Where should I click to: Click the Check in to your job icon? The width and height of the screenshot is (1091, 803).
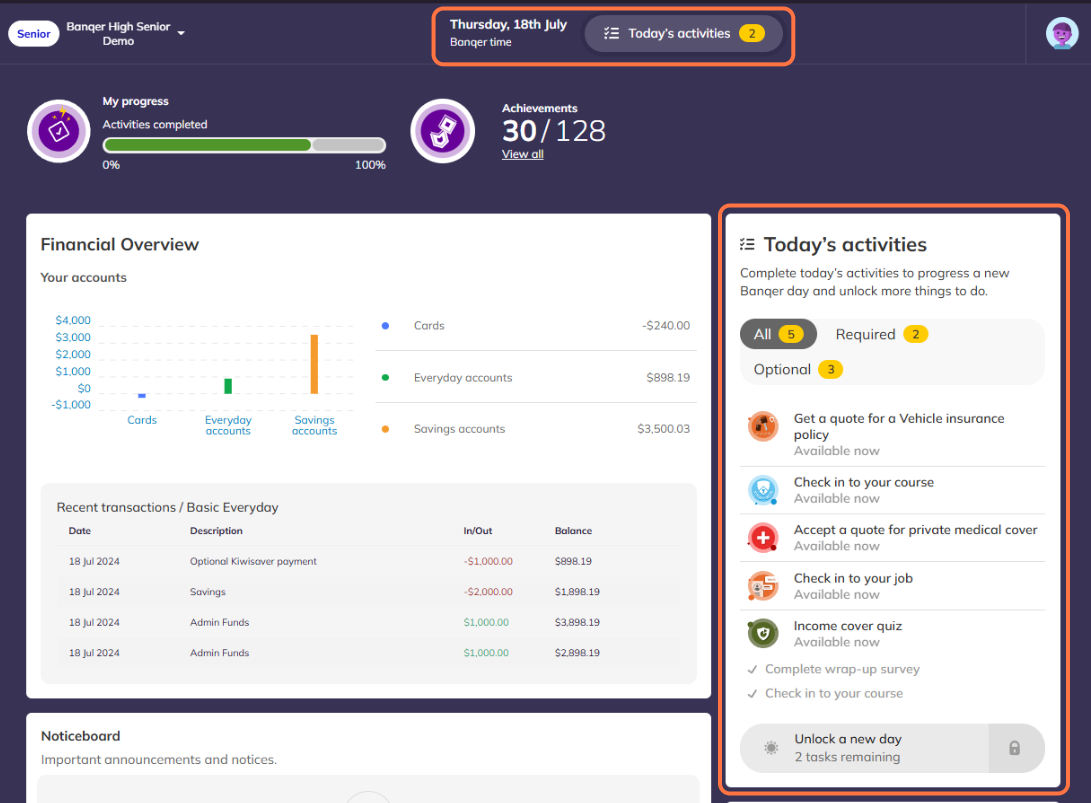pyautogui.click(x=763, y=586)
